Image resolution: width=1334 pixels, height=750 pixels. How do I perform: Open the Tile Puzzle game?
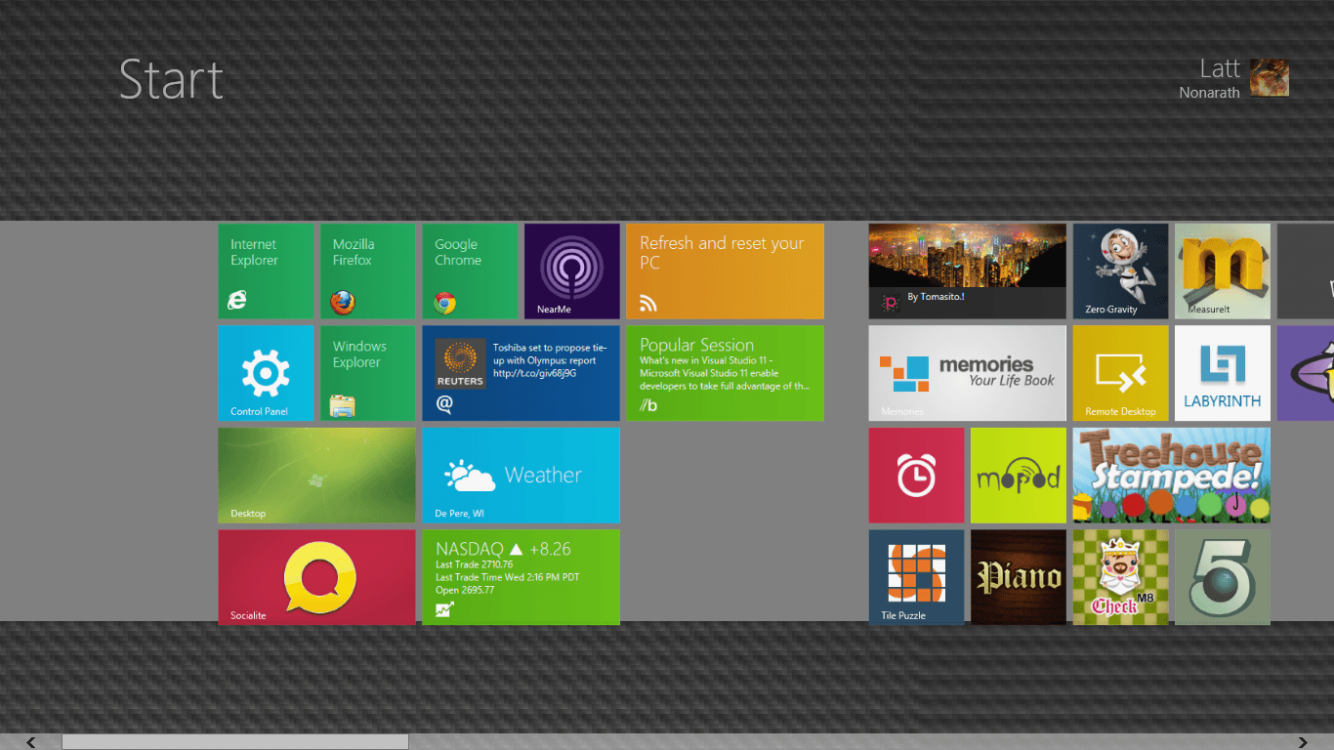point(916,577)
